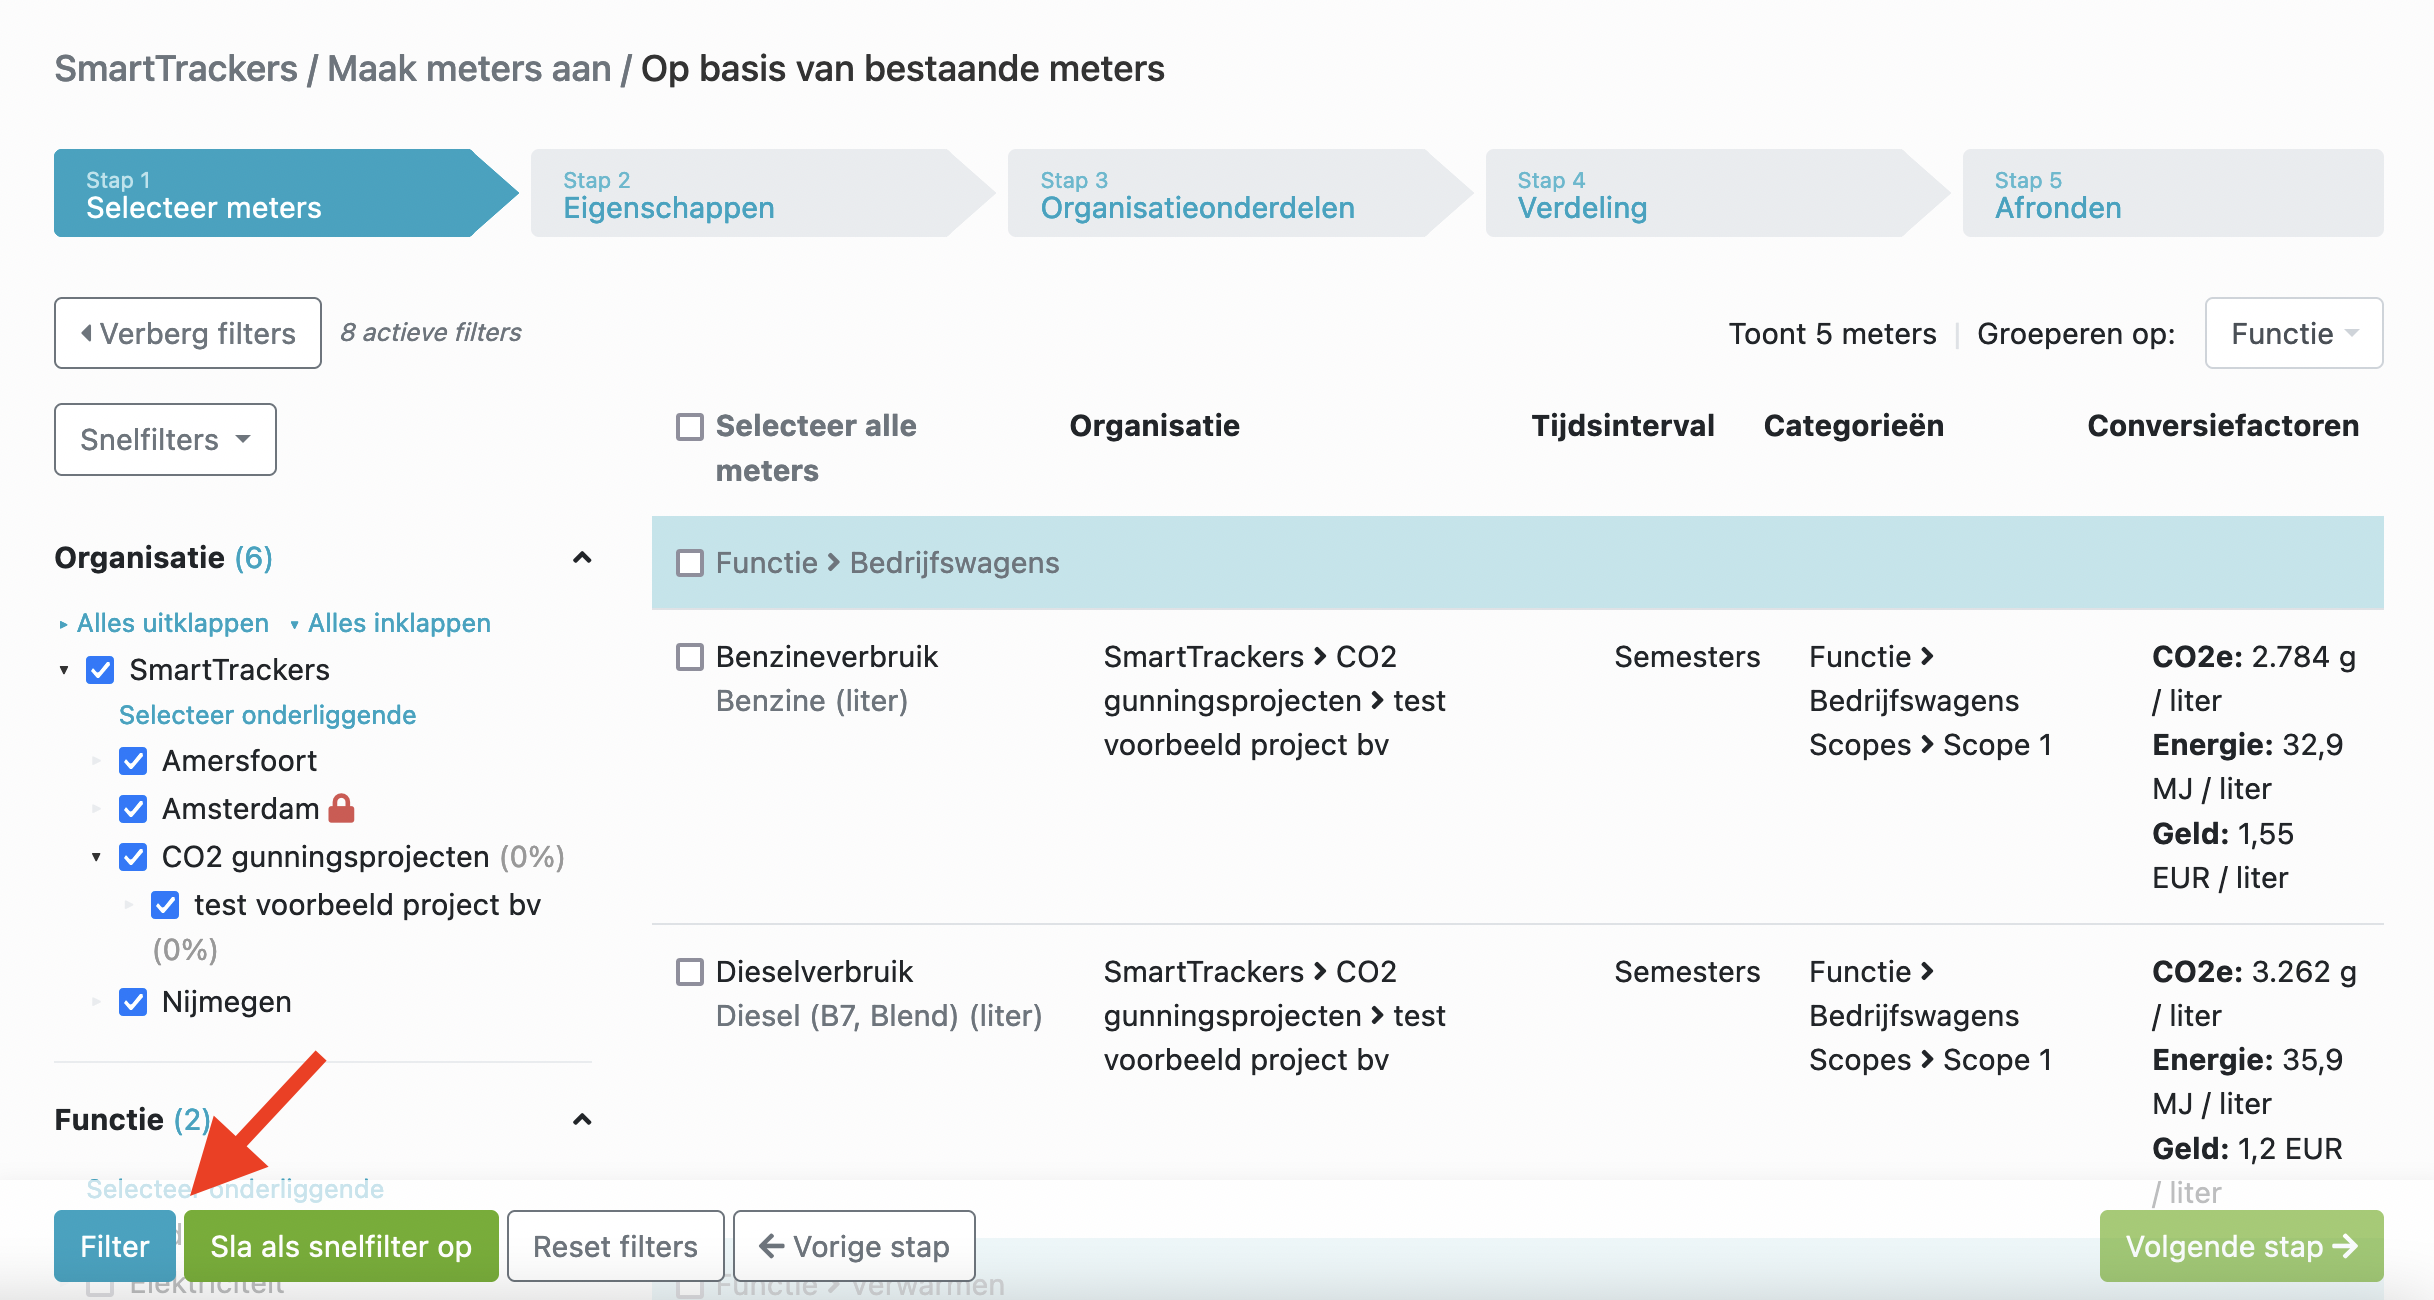Click the Dieselverbruik meter name
2434x1300 pixels.
(x=814, y=972)
